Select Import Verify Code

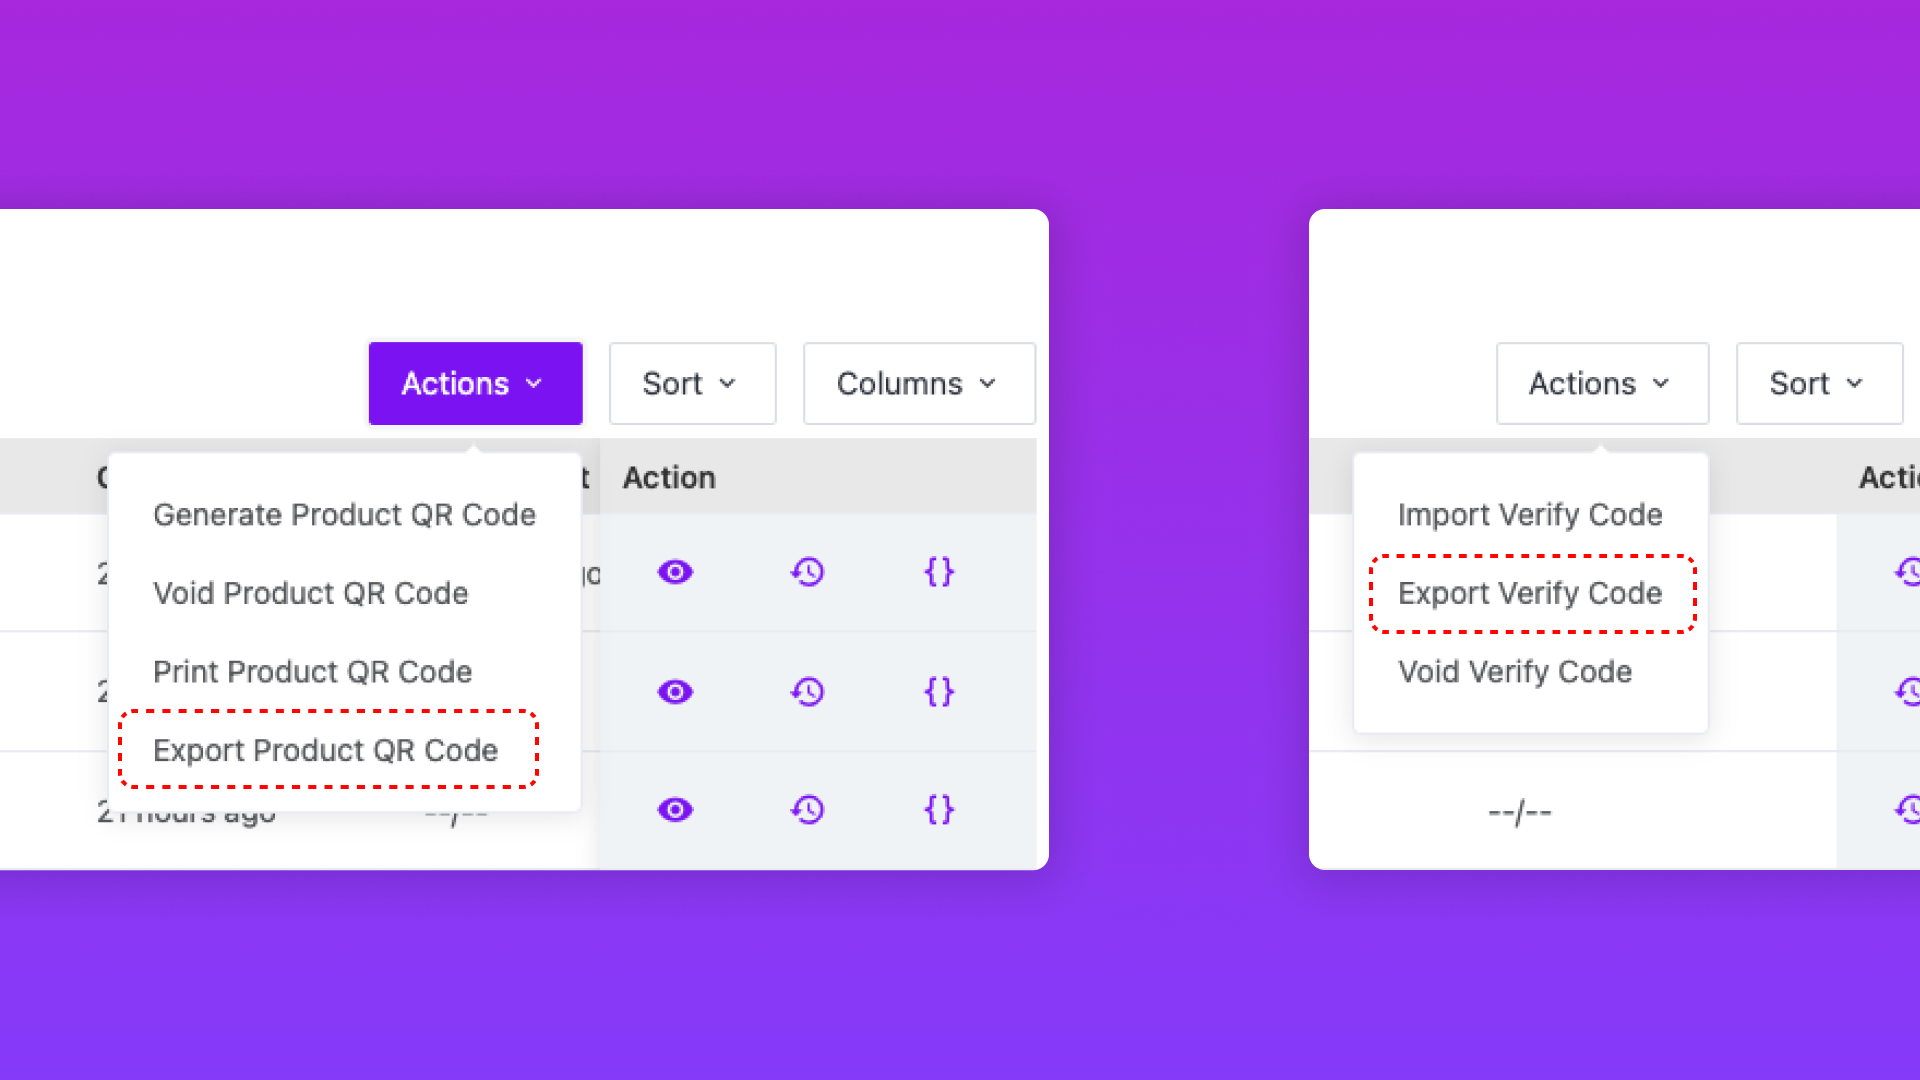click(x=1530, y=515)
